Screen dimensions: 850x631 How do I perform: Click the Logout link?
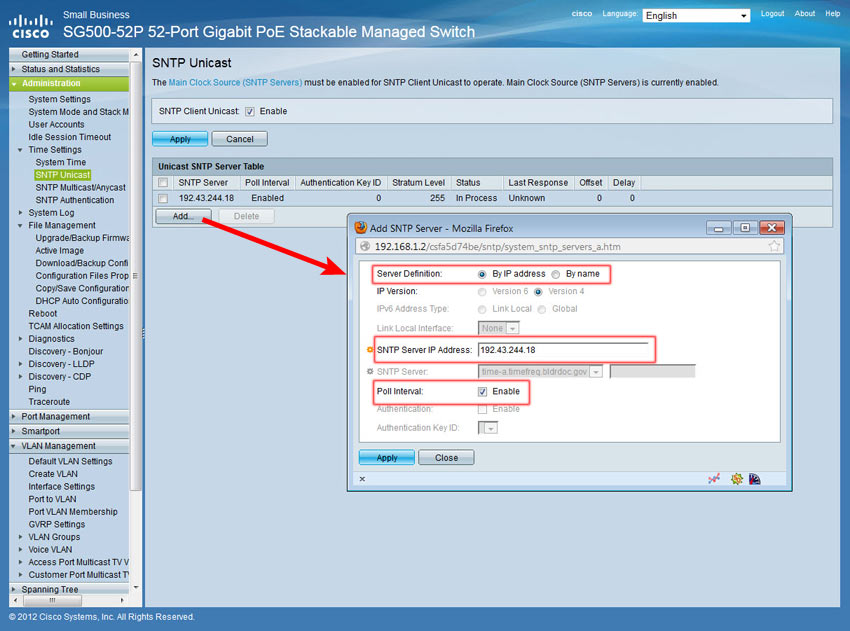772,14
